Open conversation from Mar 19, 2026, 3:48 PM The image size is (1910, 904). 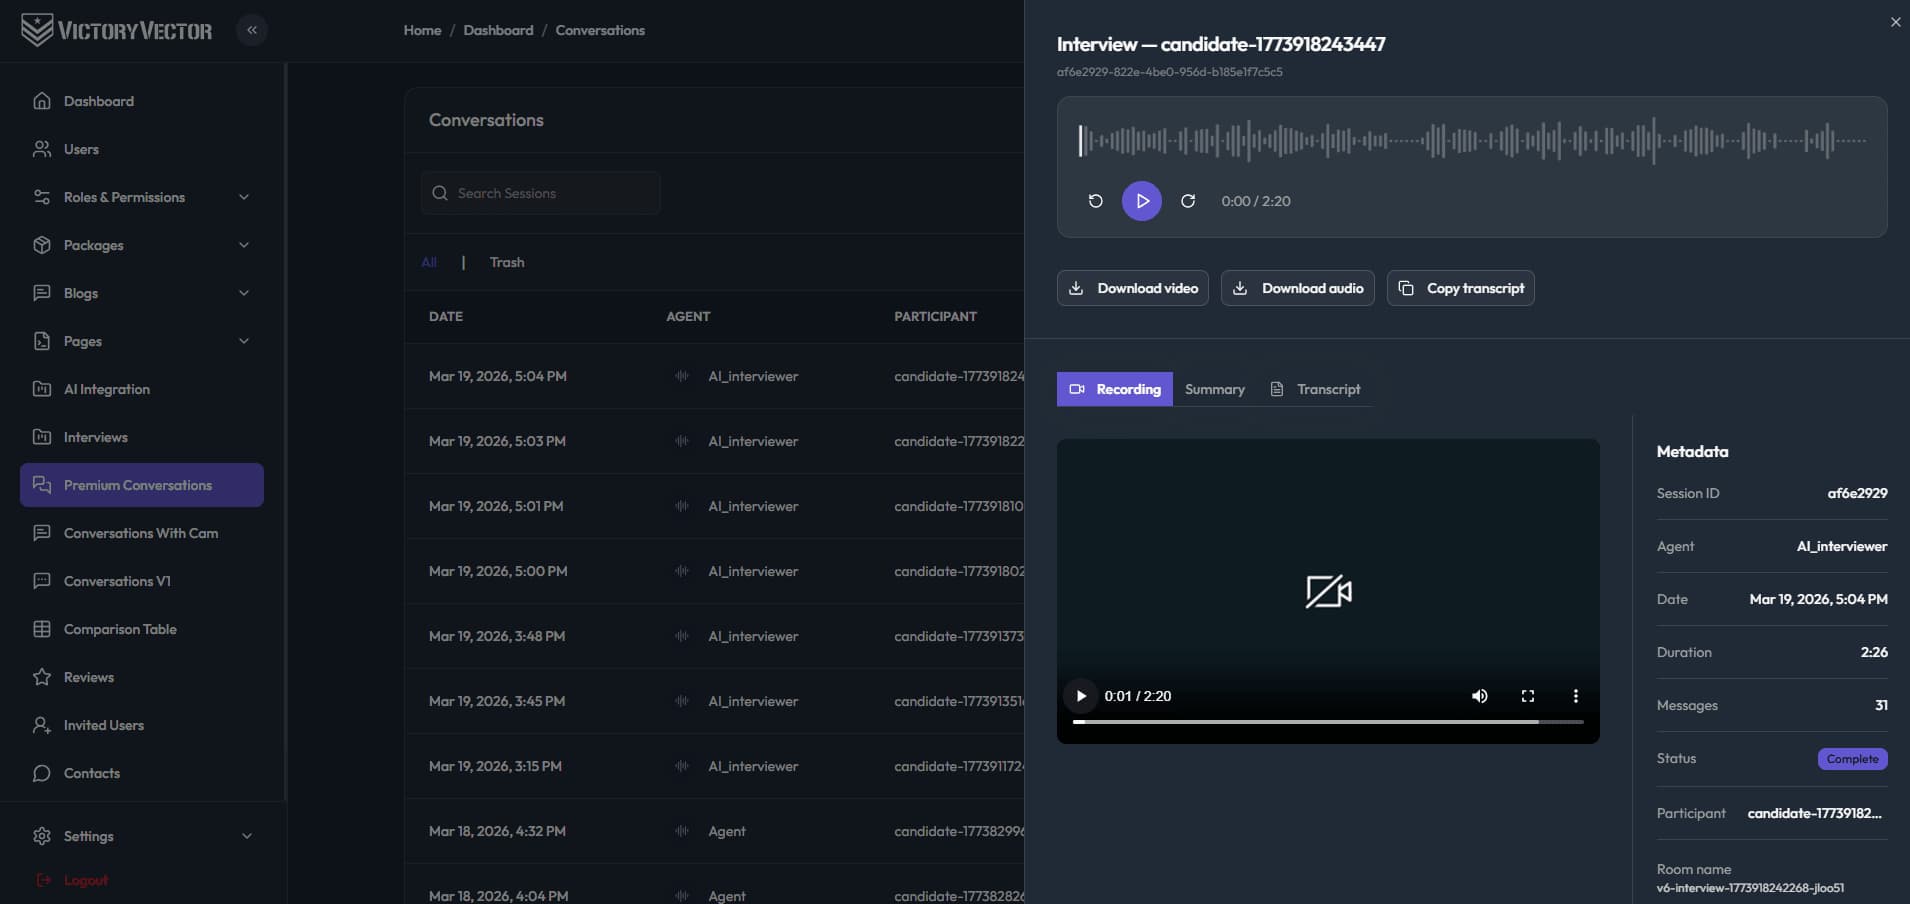tap(714, 636)
